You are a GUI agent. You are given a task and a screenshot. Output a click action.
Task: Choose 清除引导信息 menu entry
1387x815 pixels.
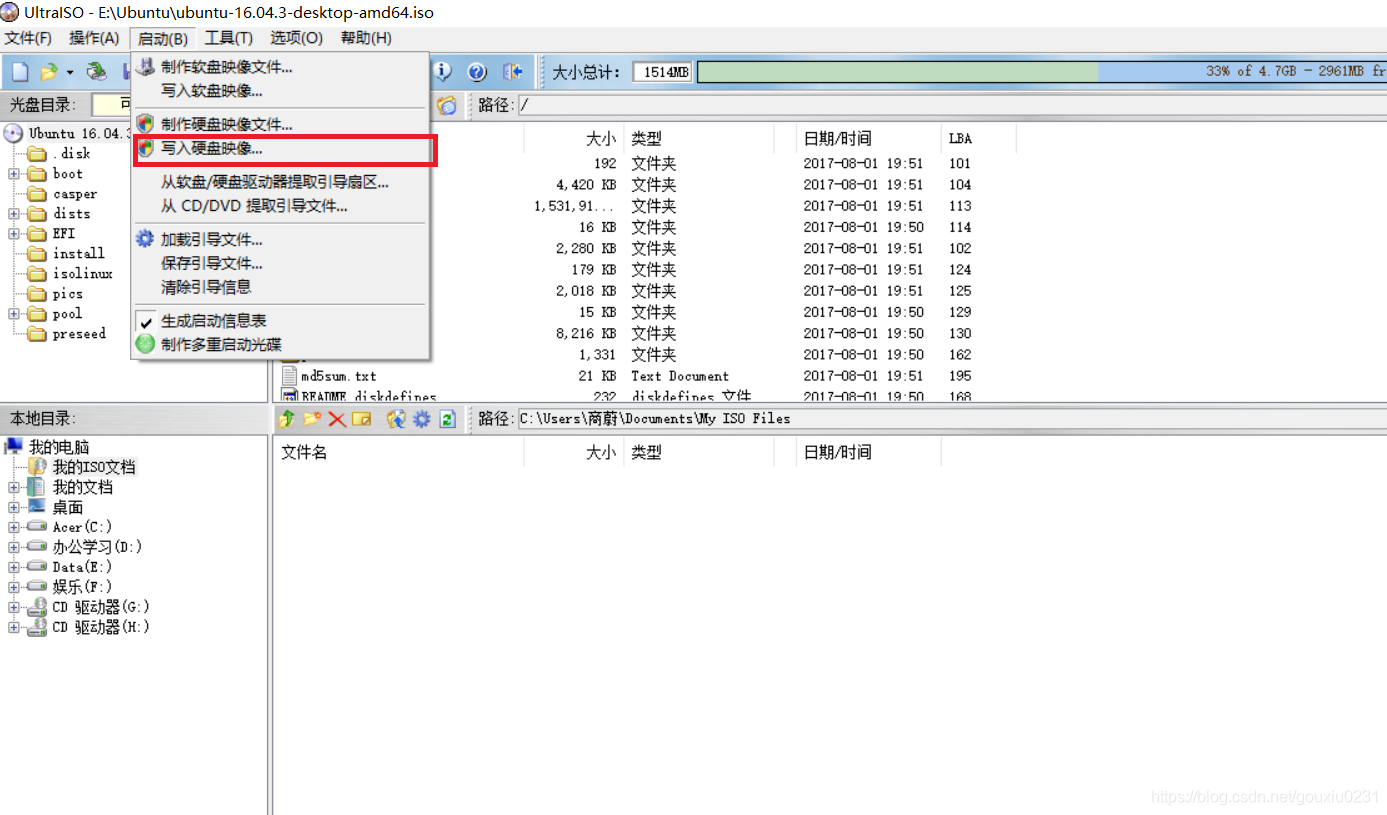[281, 287]
